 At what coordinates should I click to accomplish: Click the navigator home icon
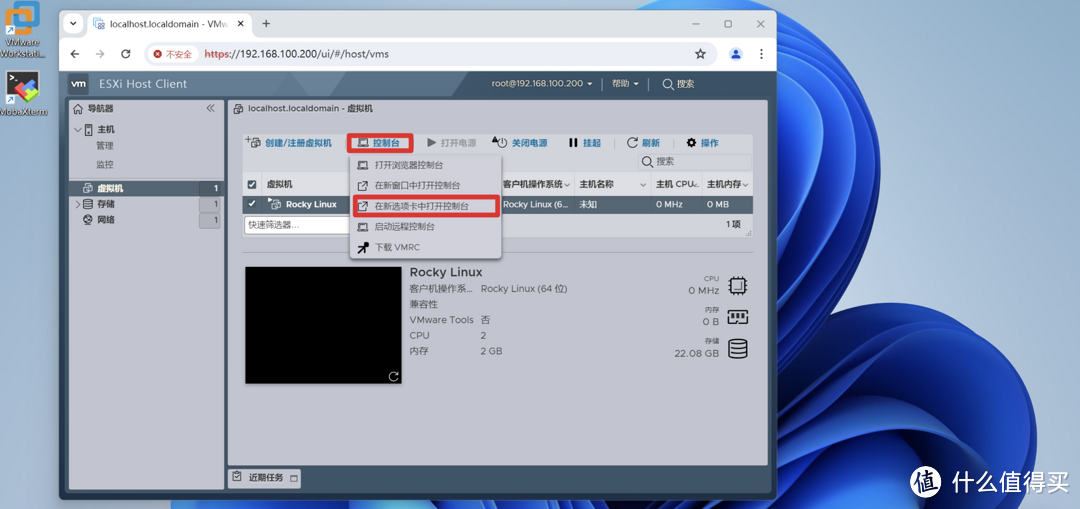pyautogui.click(x=79, y=109)
